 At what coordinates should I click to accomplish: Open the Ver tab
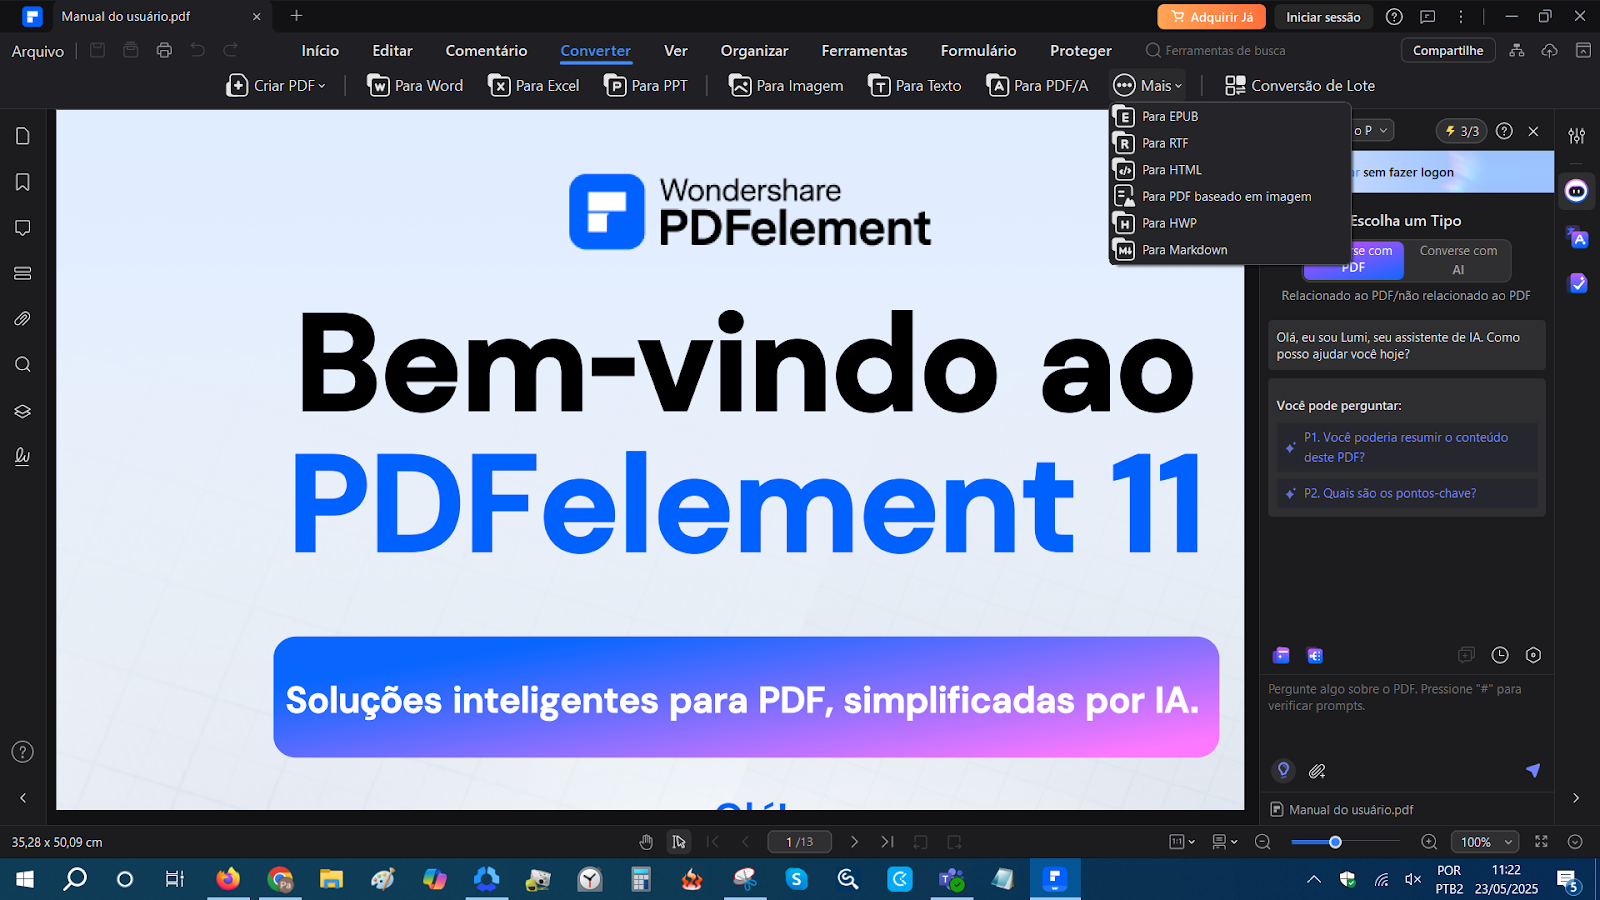(x=676, y=51)
